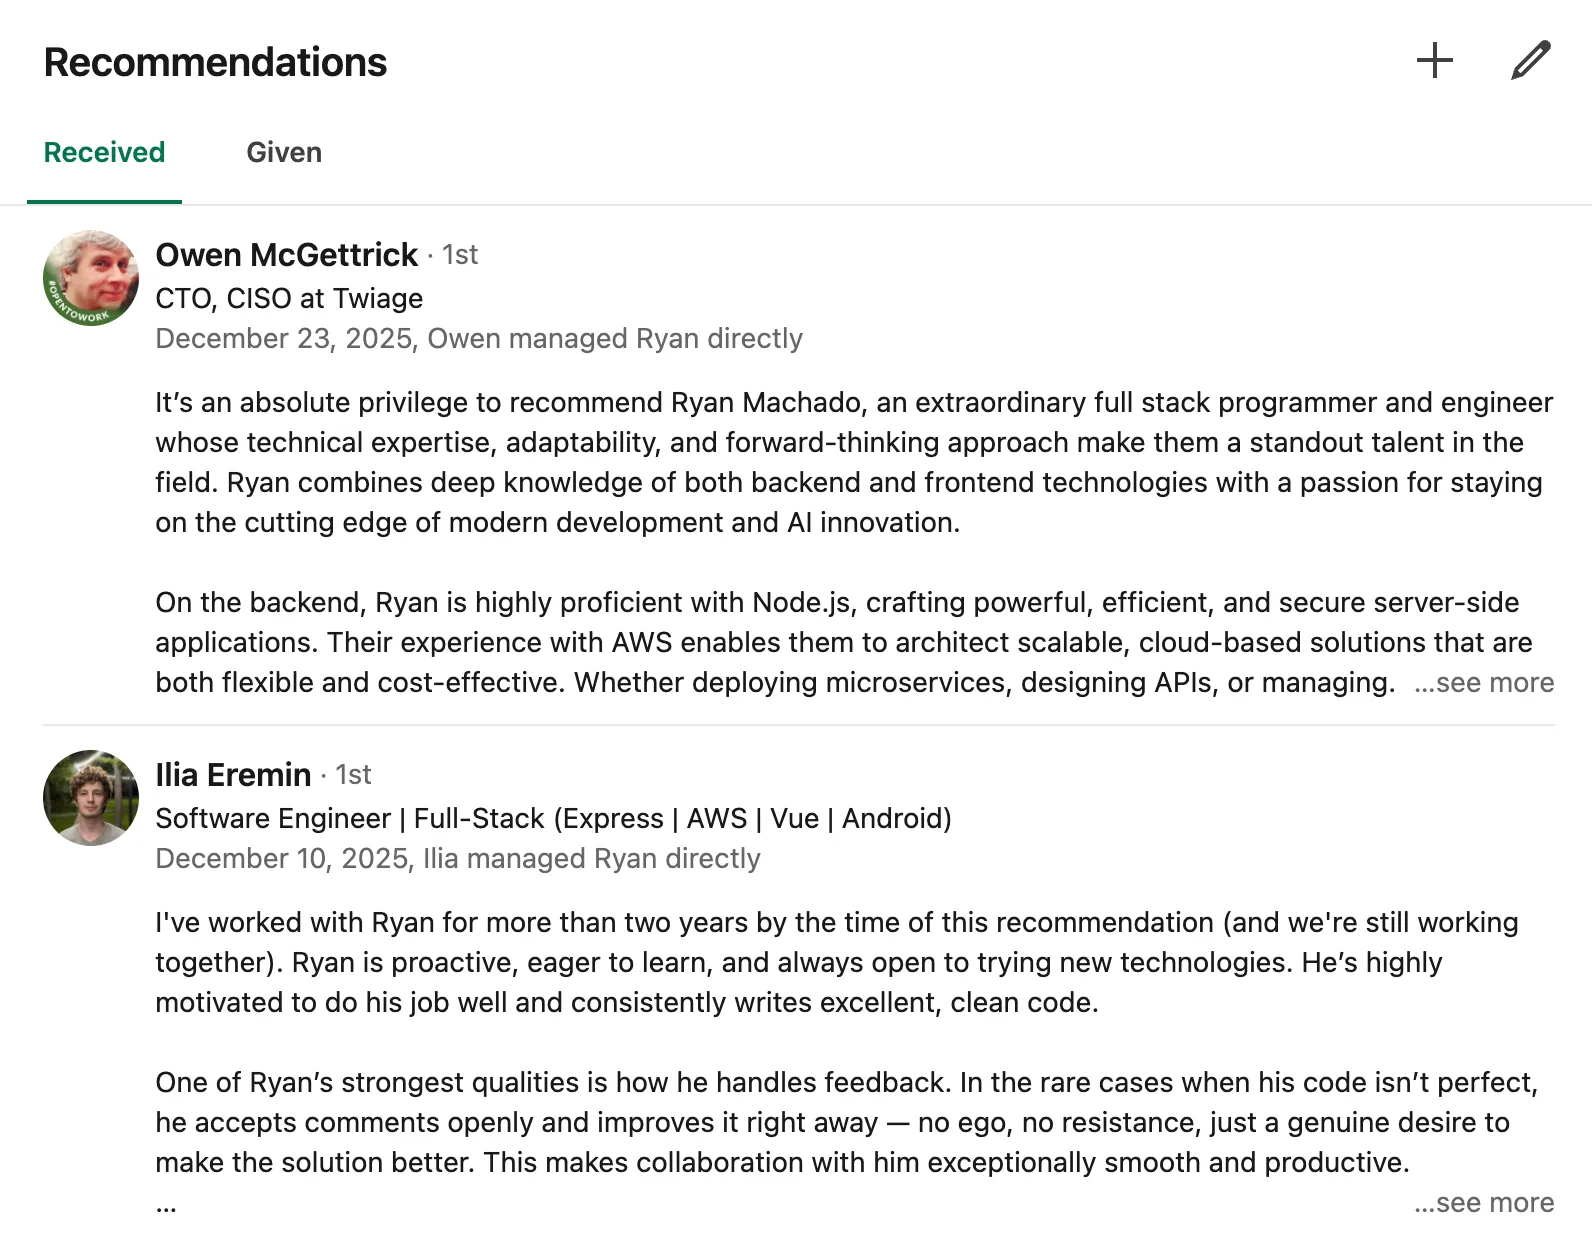Screen dimensions: 1592x1240
Task: Click the "It's an absolute privilege" paragraph
Action: tap(853, 462)
